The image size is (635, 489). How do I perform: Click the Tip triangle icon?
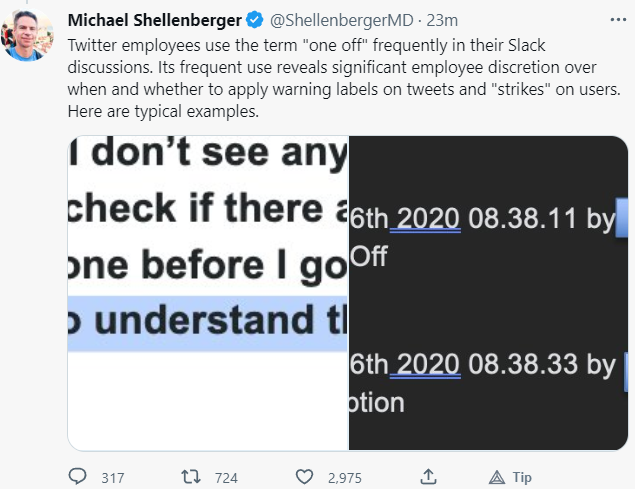495,477
